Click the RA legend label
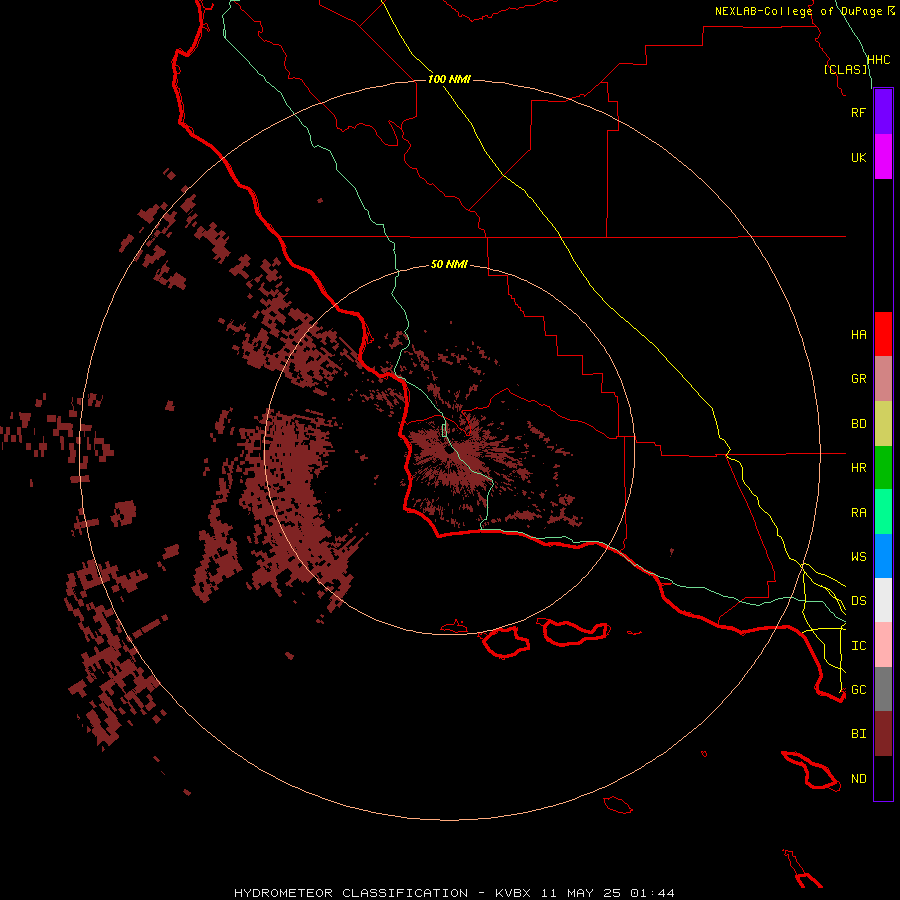 click(x=858, y=512)
